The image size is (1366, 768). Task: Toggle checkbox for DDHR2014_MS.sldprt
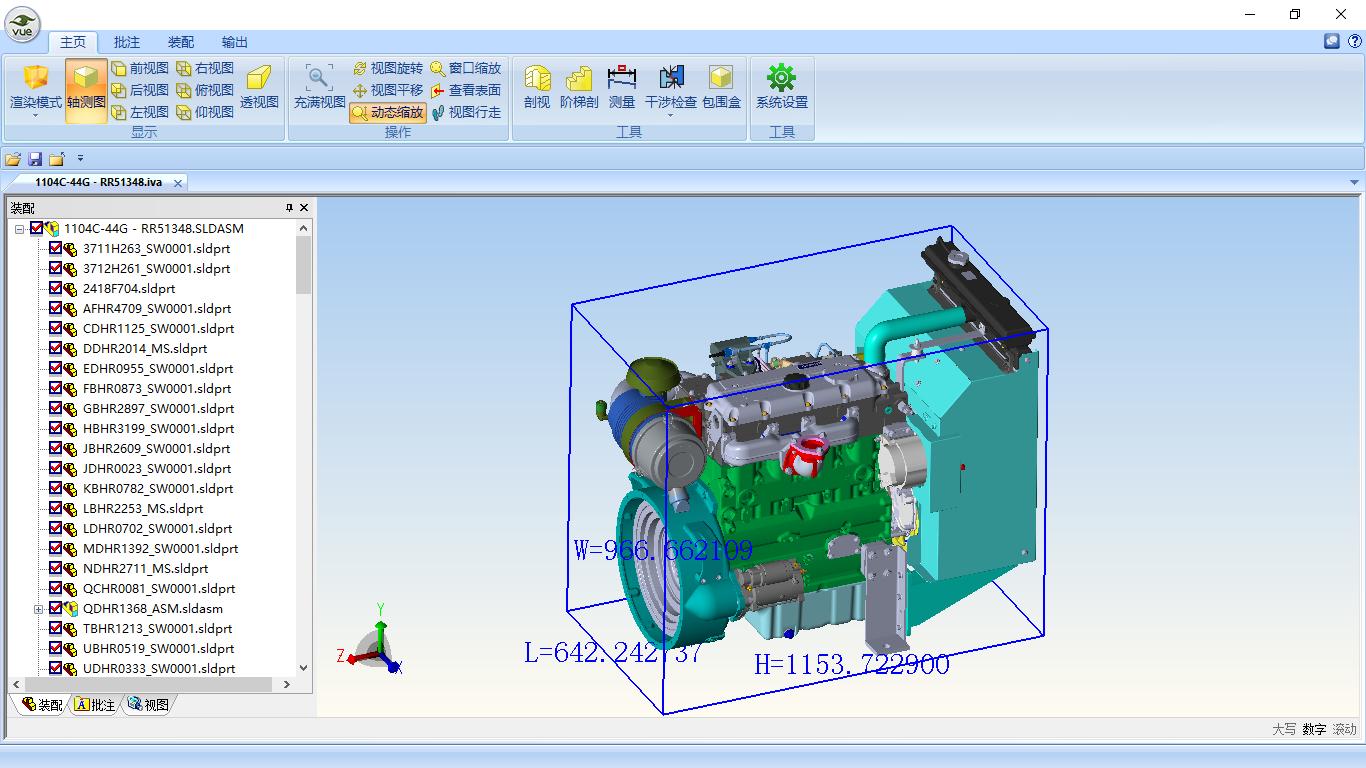[56, 348]
